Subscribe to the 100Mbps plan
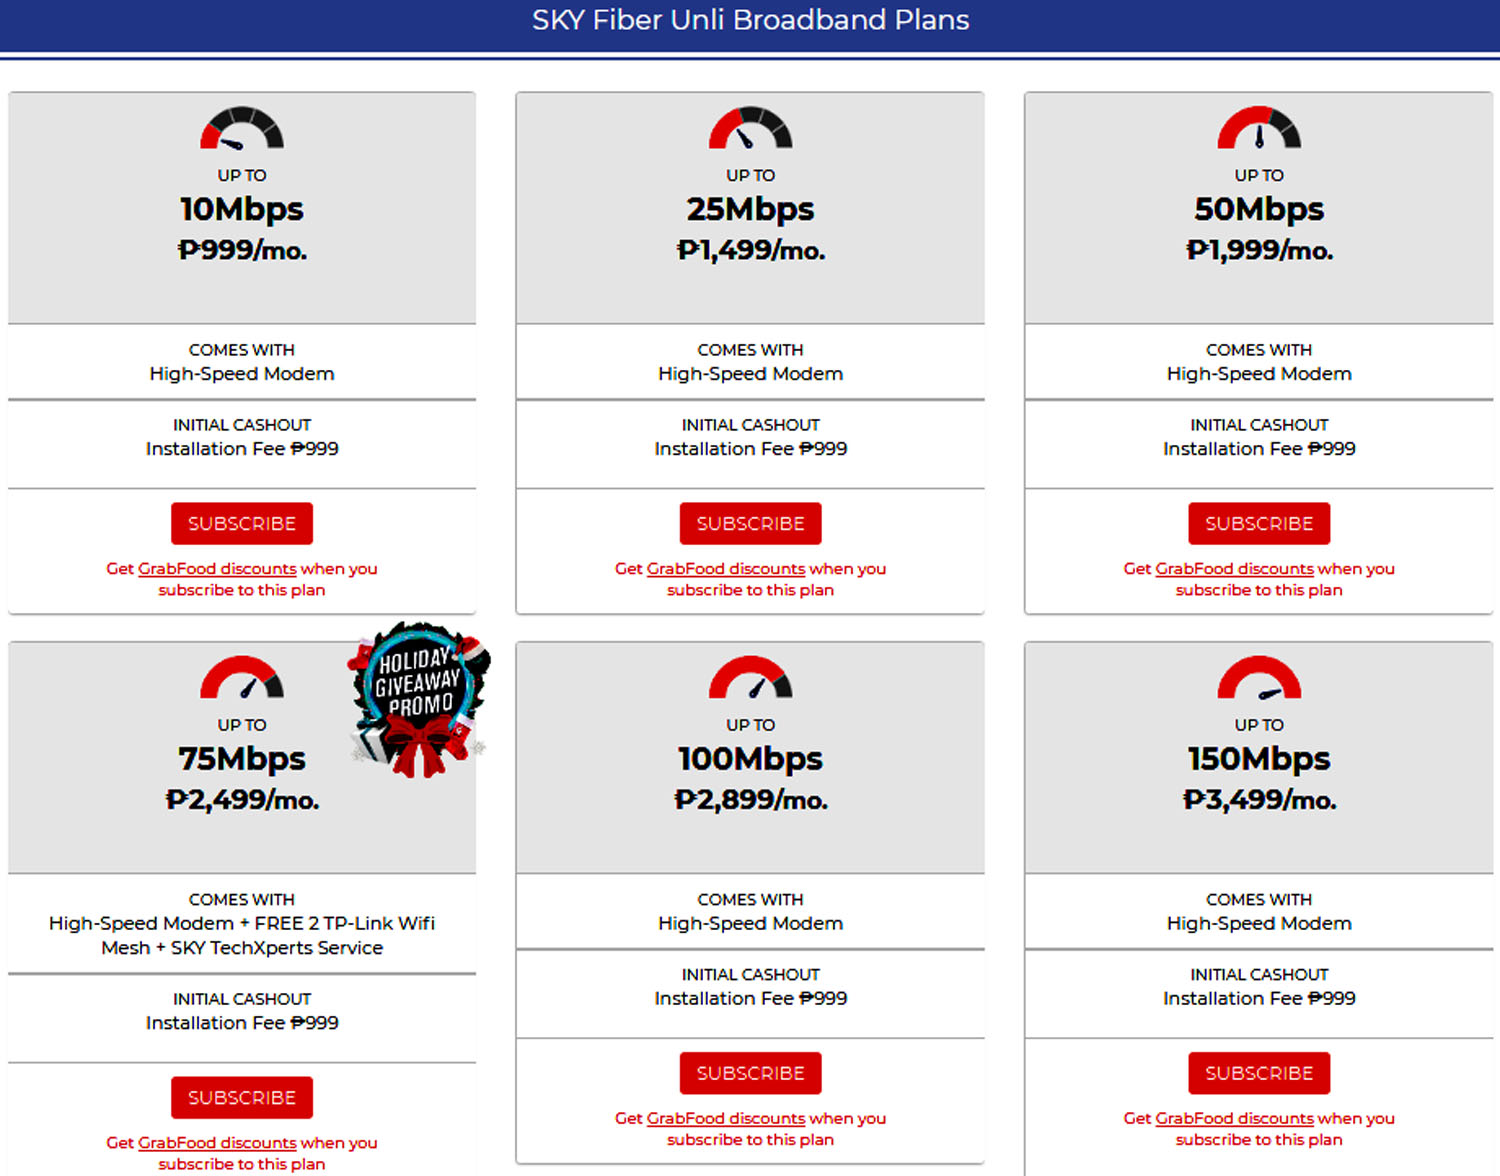This screenshot has height=1176, width=1500. pyautogui.click(x=750, y=1073)
